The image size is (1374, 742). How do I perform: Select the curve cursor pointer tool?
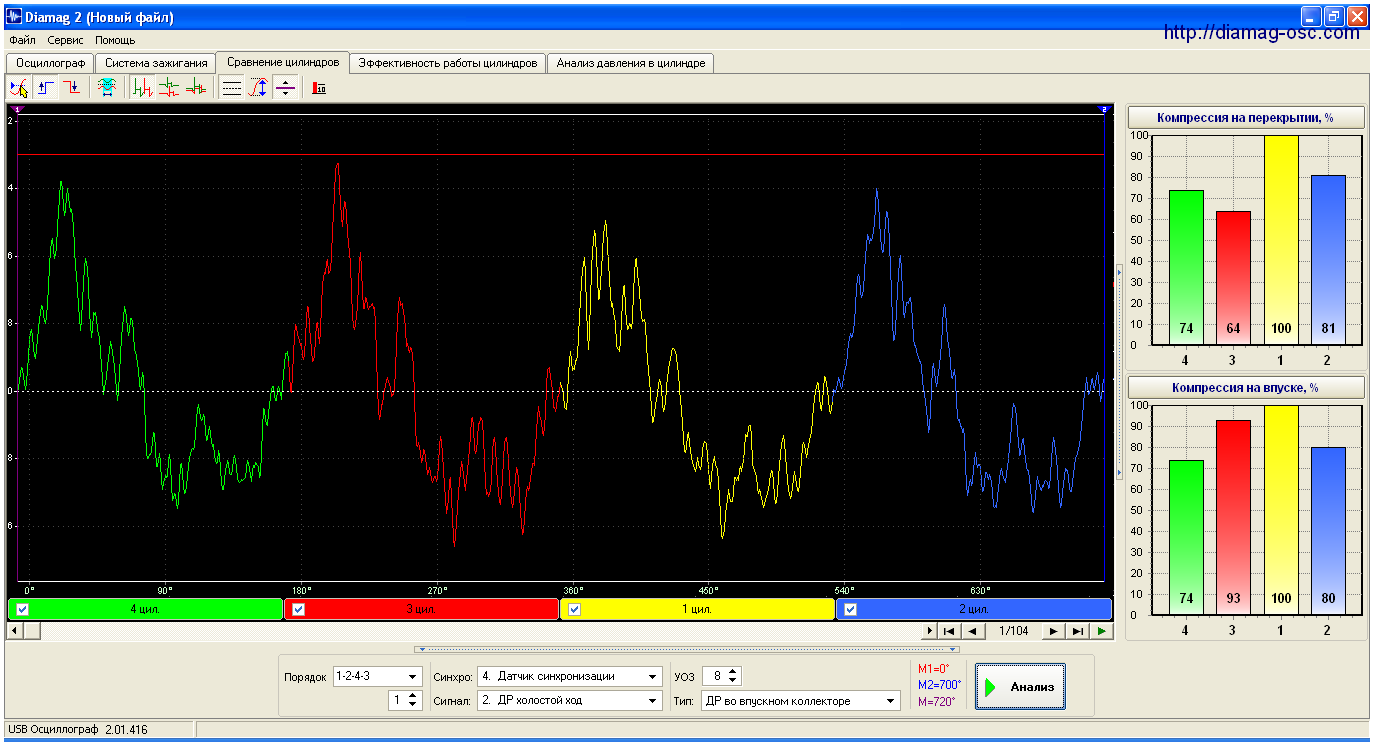point(18,88)
